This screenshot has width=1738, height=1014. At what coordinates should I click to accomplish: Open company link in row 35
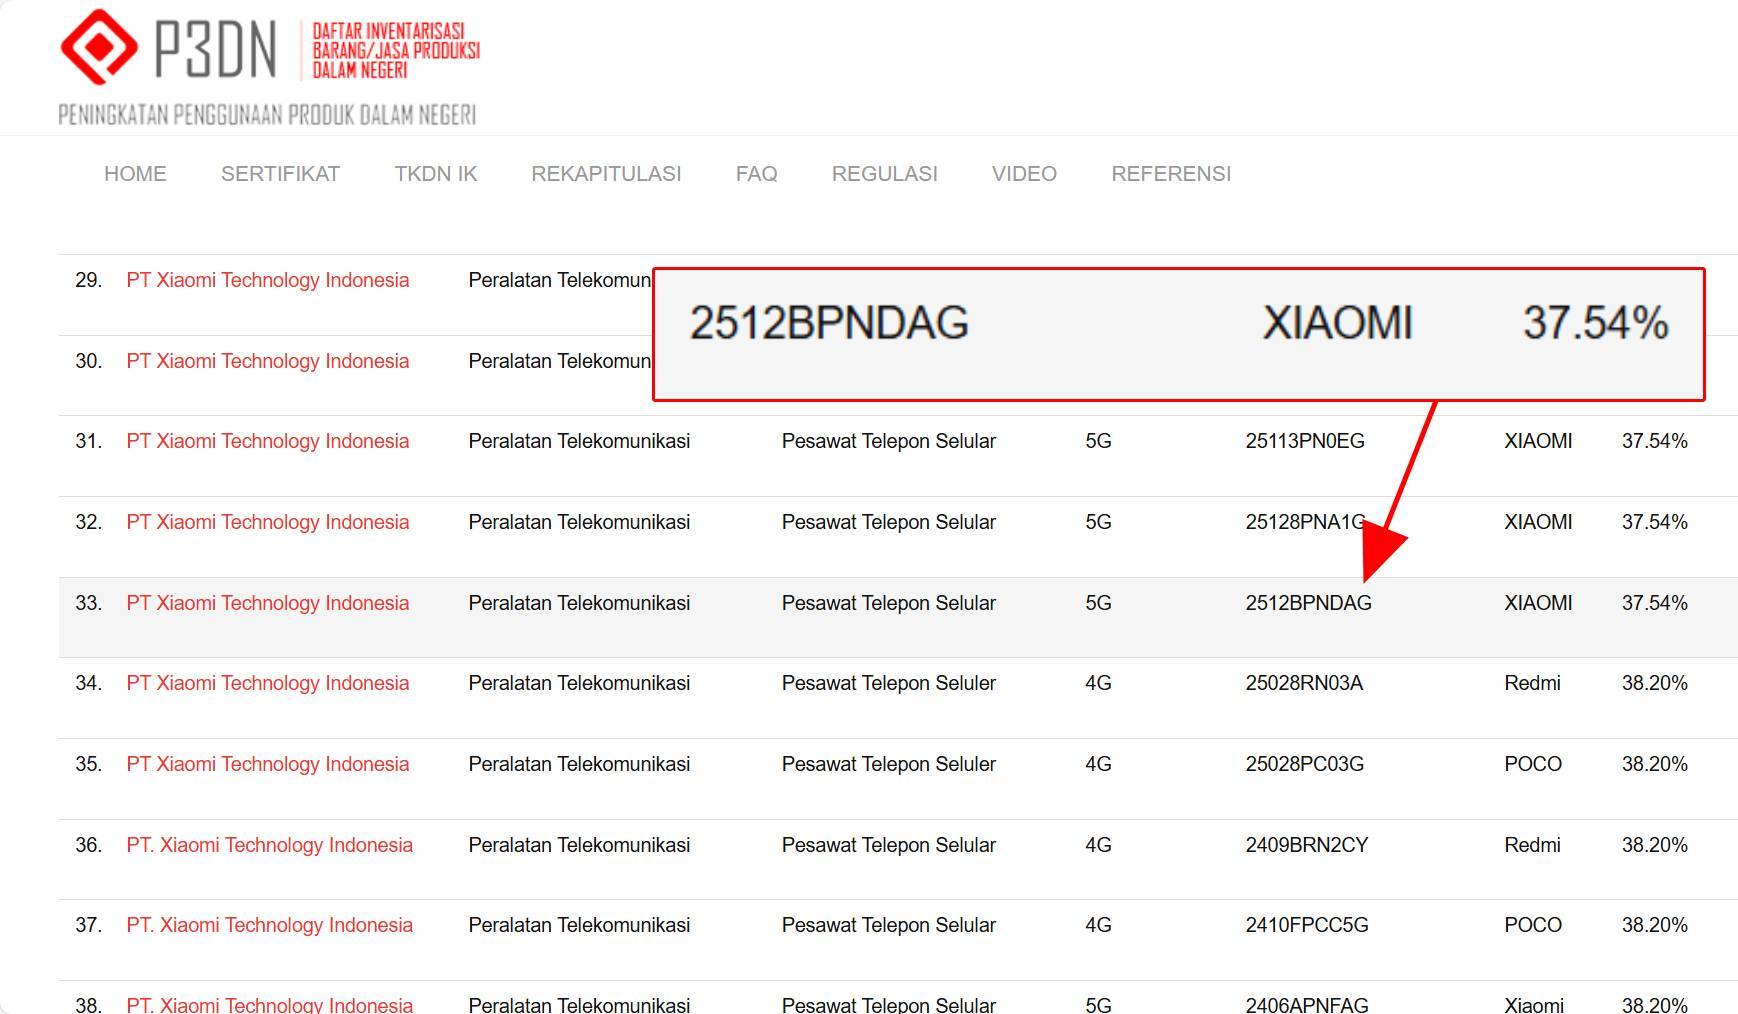(x=268, y=764)
